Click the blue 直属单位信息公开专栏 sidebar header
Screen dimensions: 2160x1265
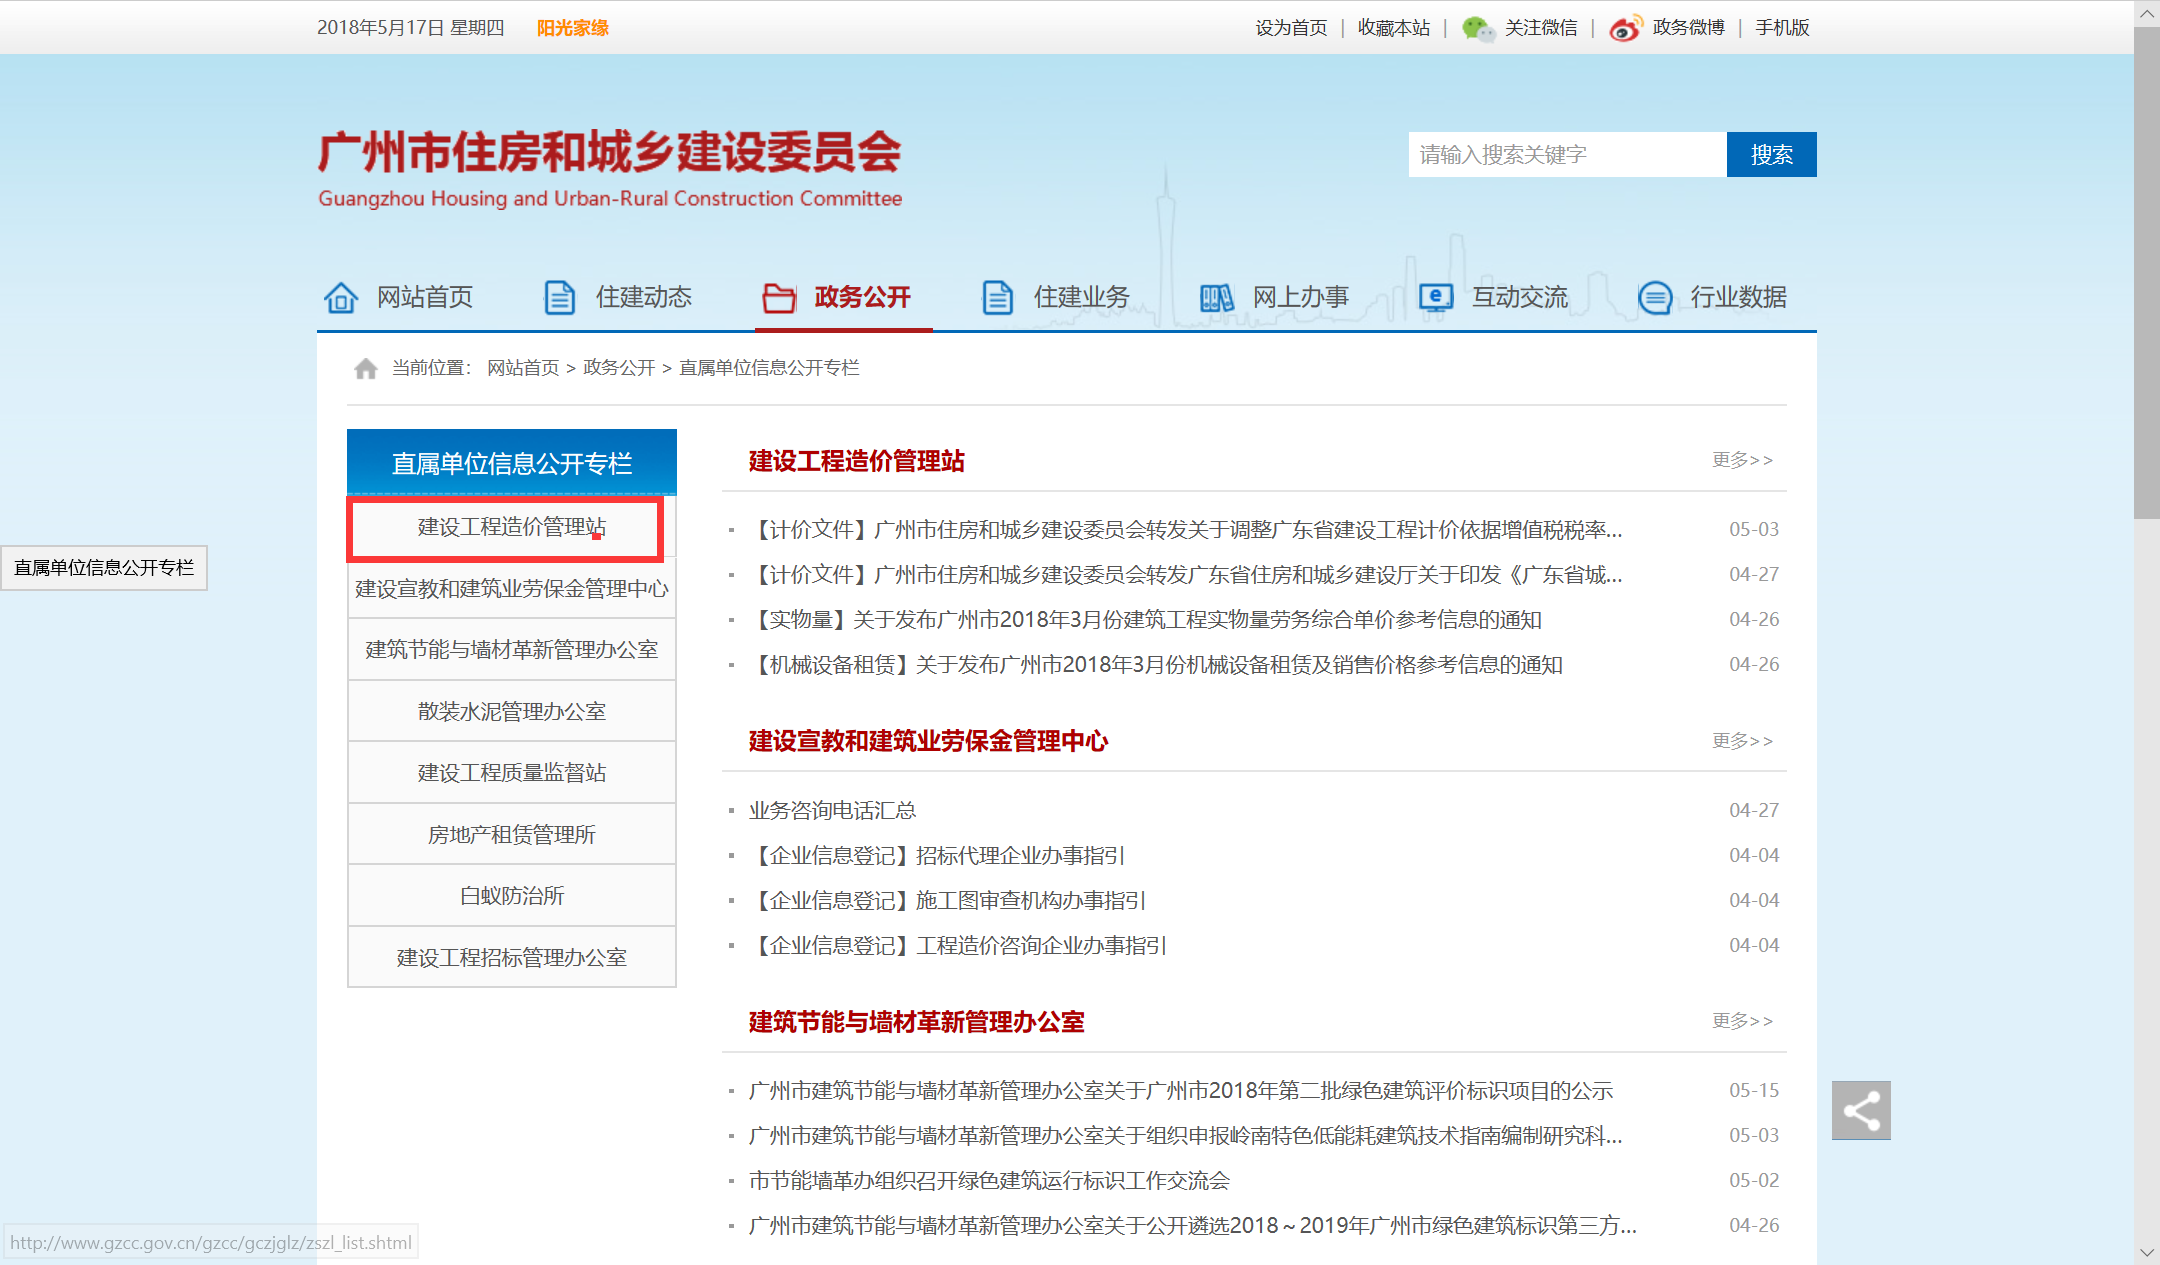pos(512,462)
